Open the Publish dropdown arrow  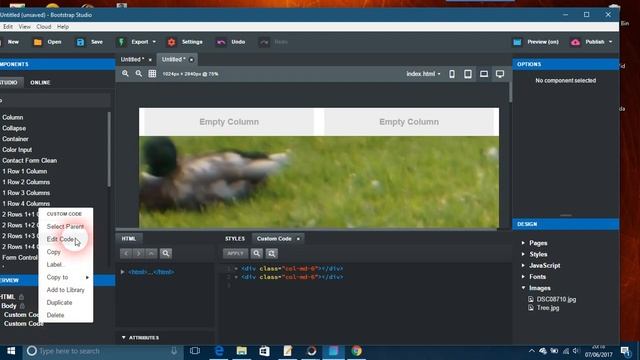611,42
